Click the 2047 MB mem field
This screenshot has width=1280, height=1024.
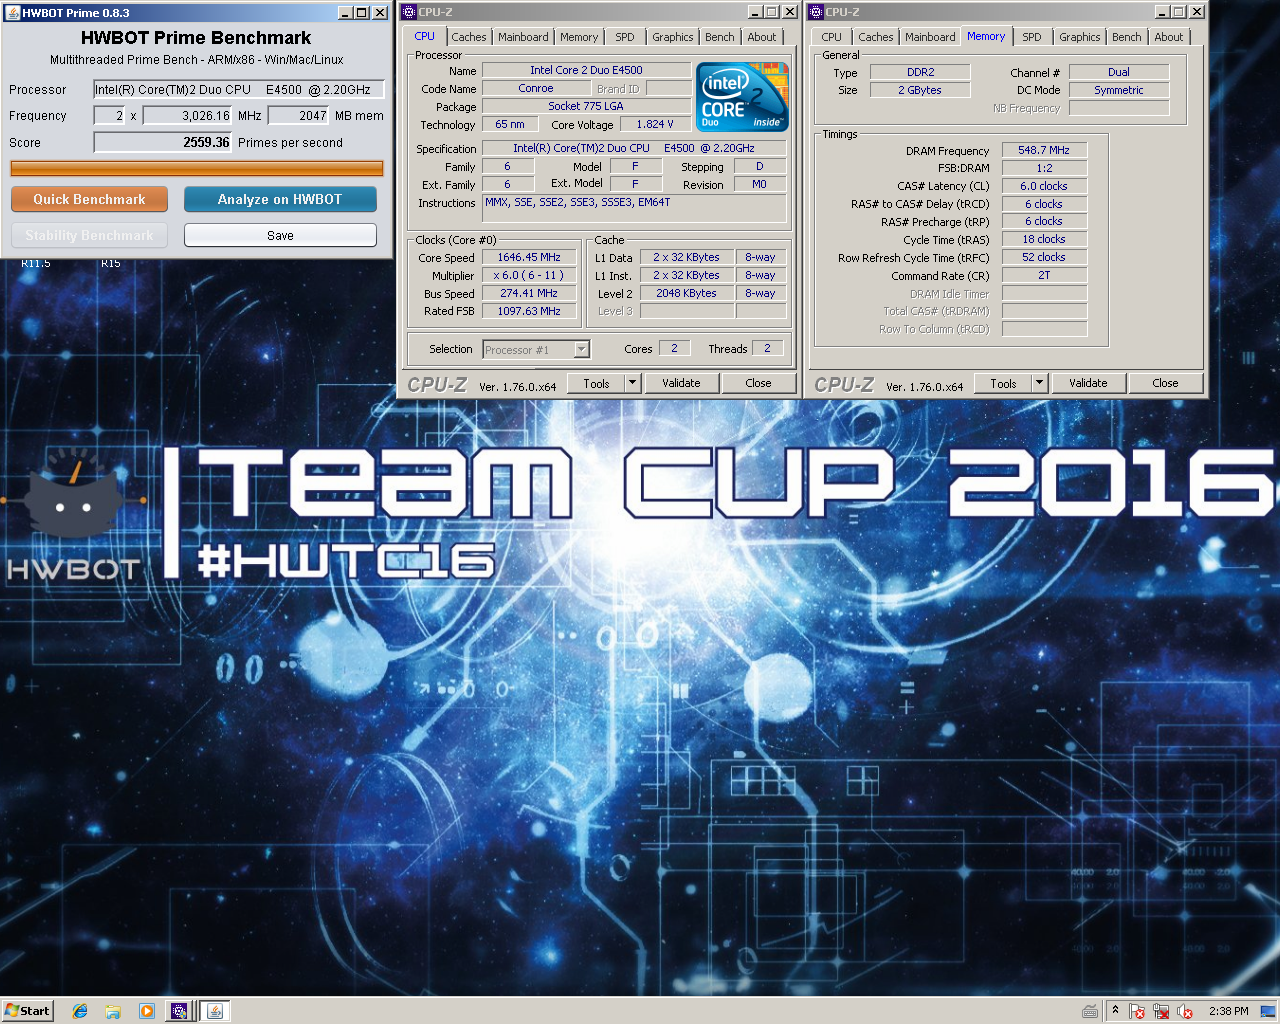[298, 116]
